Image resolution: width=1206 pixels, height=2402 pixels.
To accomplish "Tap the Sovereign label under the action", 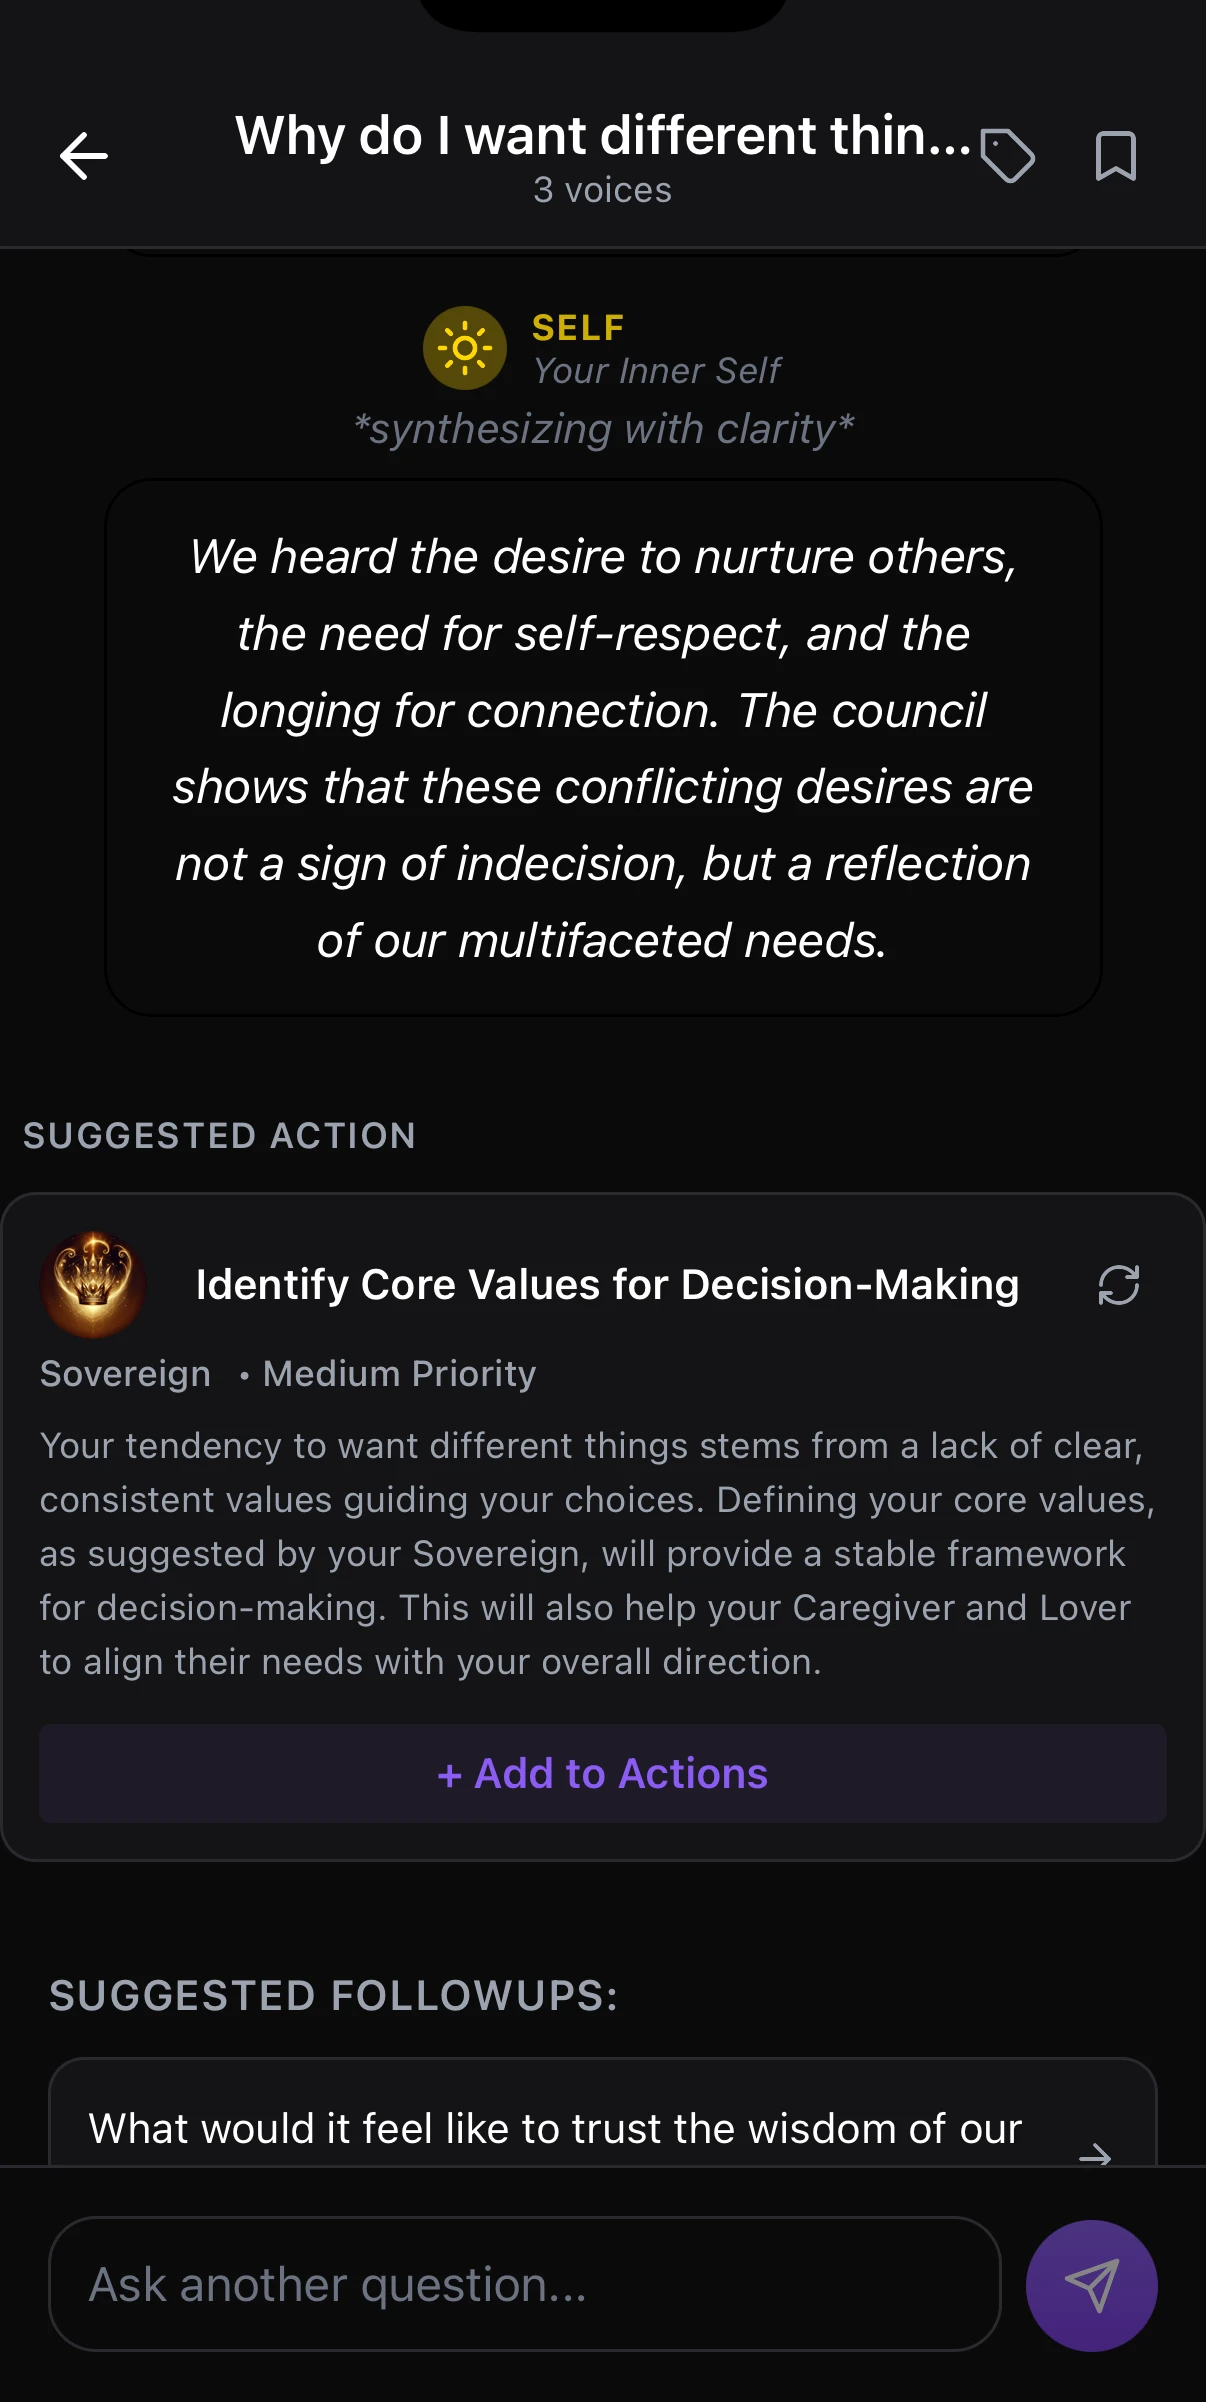I will [125, 1374].
